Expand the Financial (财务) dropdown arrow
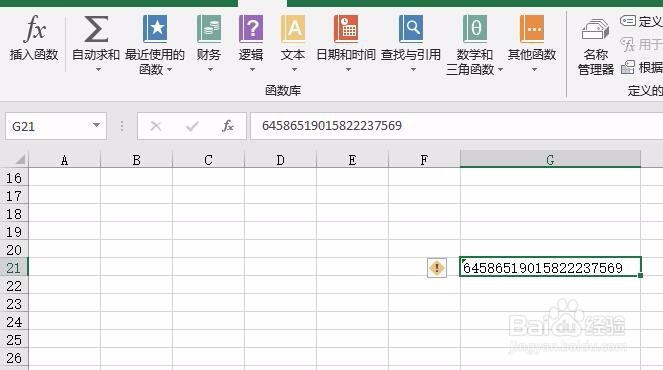The image size is (663, 370). tap(210, 70)
